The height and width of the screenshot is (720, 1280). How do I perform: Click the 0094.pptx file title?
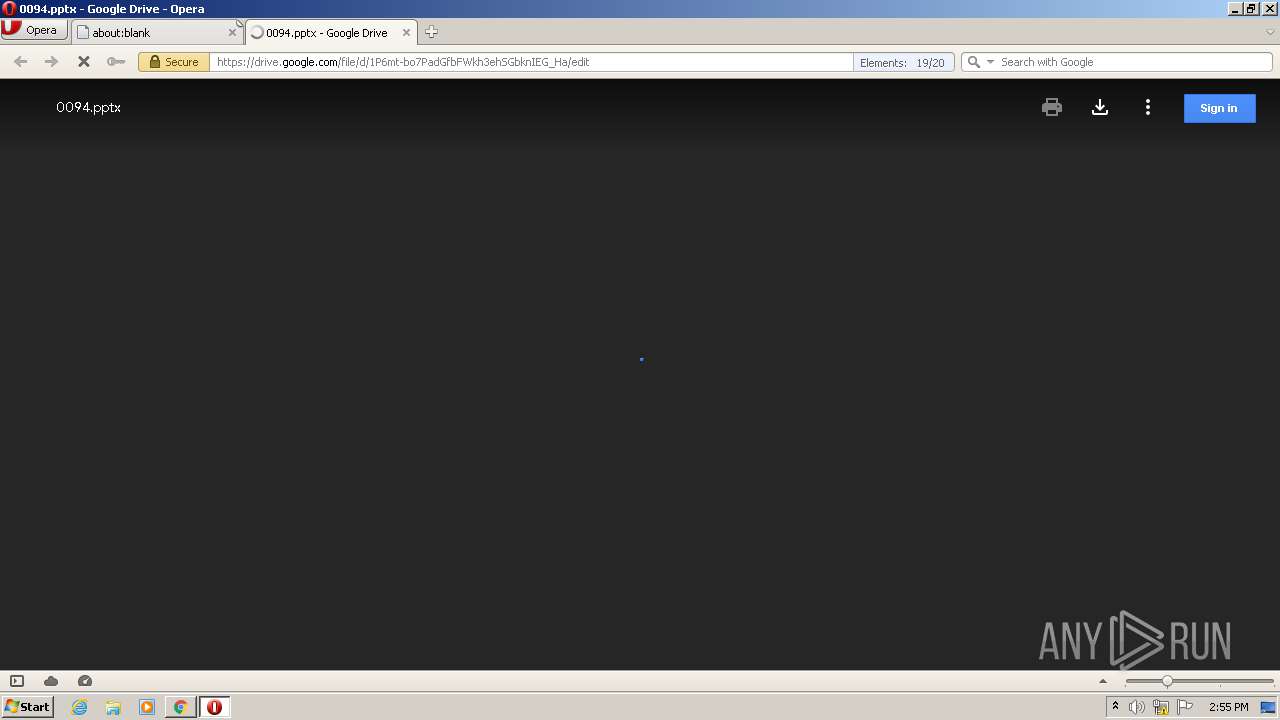(x=88, y=107)
